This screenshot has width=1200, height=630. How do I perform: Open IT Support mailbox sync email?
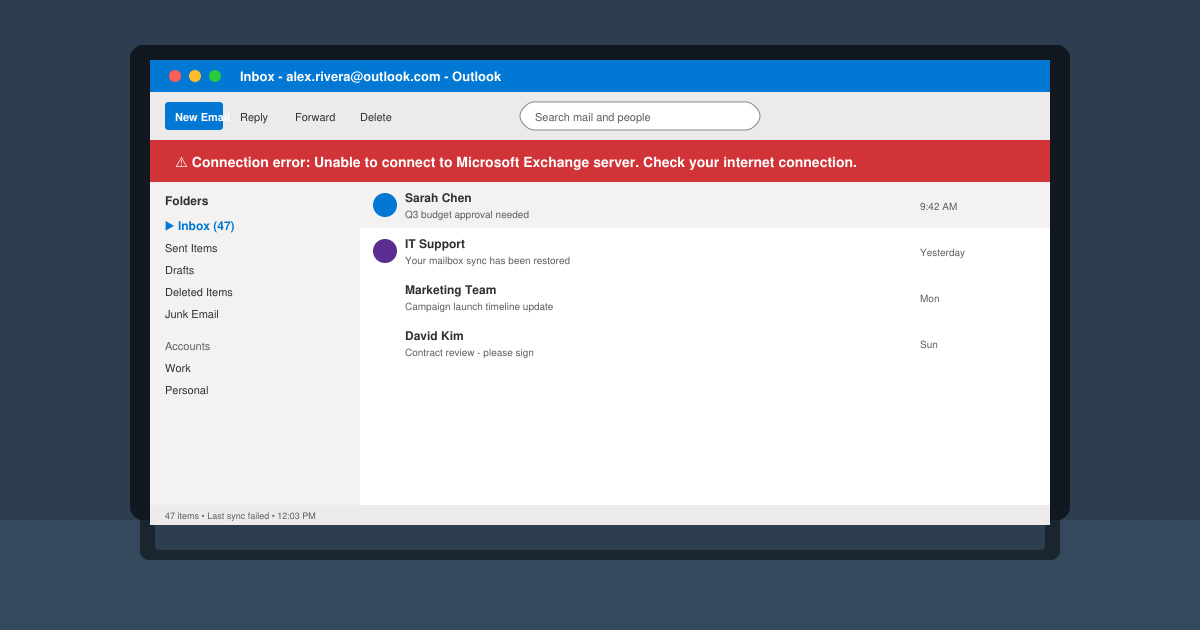(705, 251)
